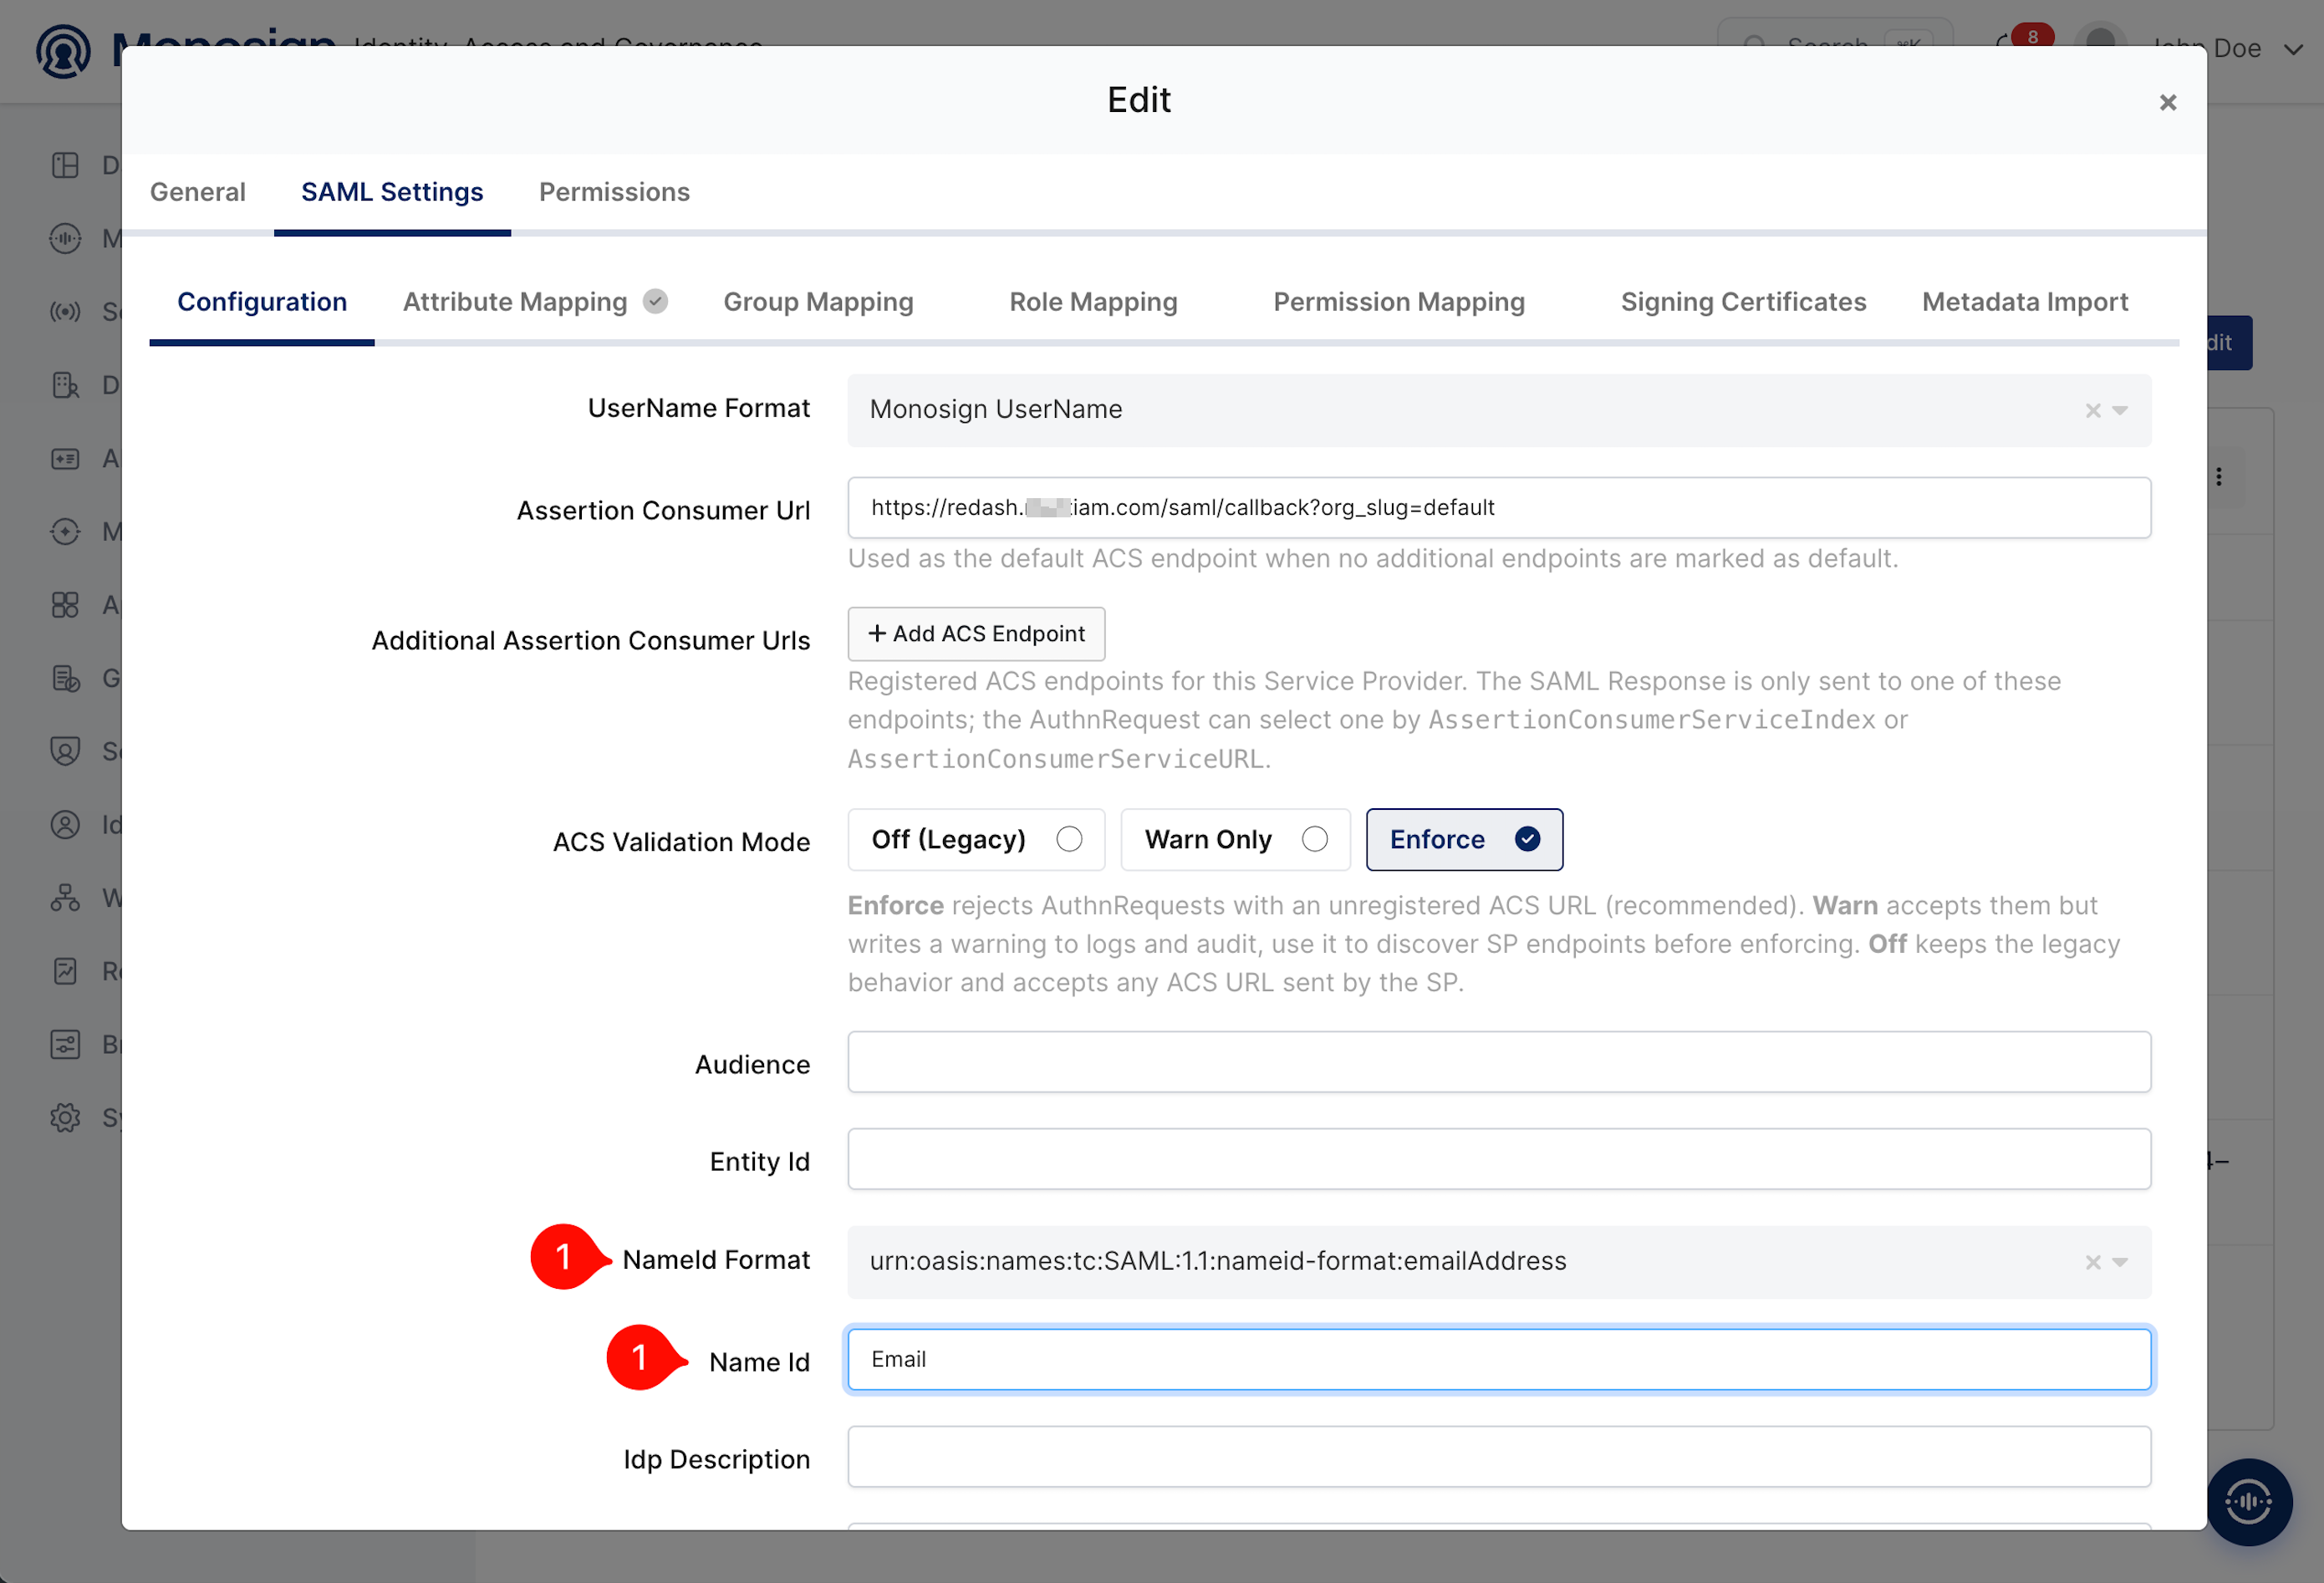This screenshot has height=1583, width=2324.
Task: Open the support chat bubble icon
Action: (x=2250, y=1501)
